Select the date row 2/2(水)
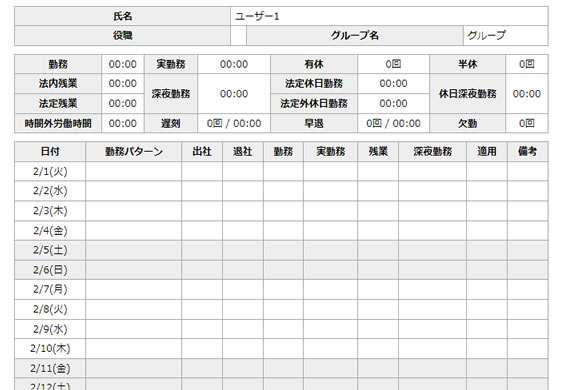570x390 pixels. 281,191
